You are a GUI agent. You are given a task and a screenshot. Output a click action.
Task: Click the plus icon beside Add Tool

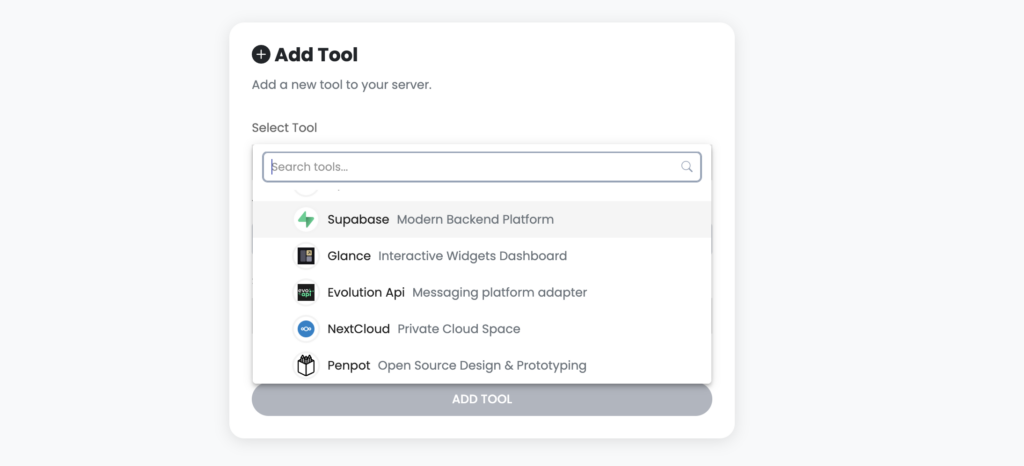261,54
